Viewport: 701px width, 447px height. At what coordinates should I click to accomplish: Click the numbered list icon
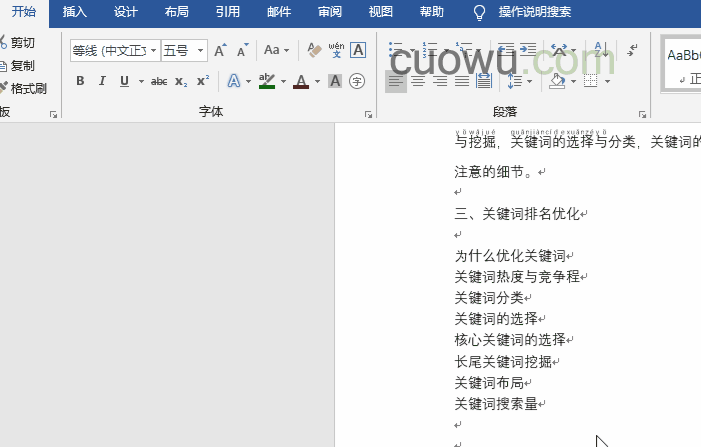[430, 50]
